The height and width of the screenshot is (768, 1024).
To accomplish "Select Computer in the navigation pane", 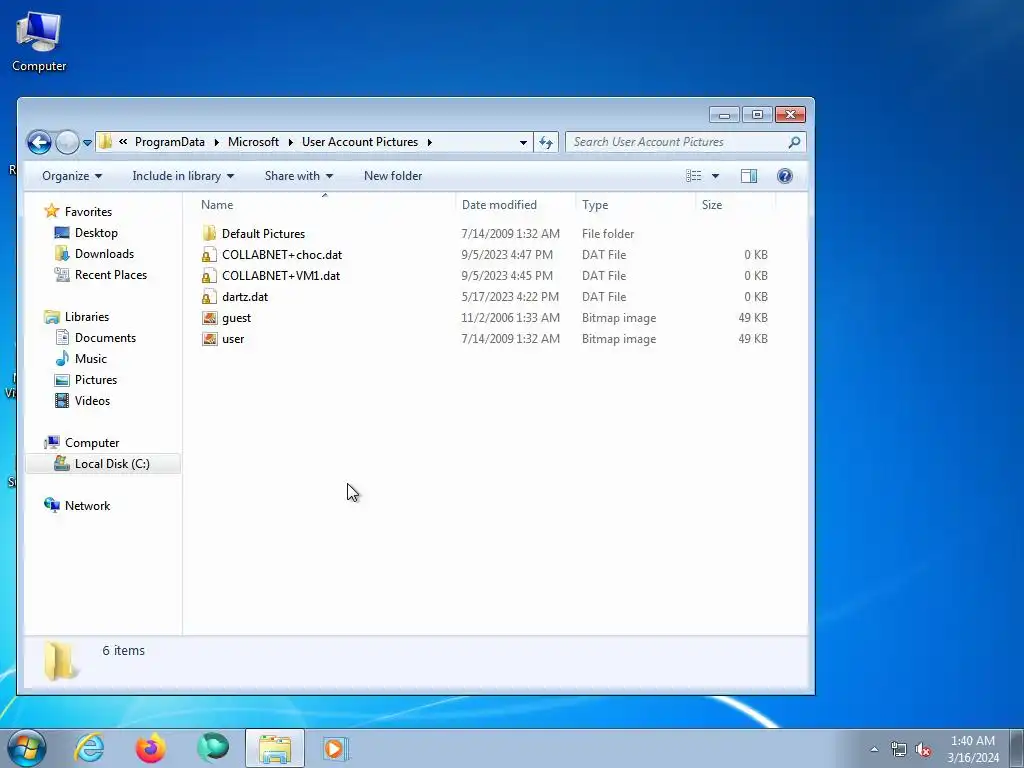I will click(x=91, y=443).
